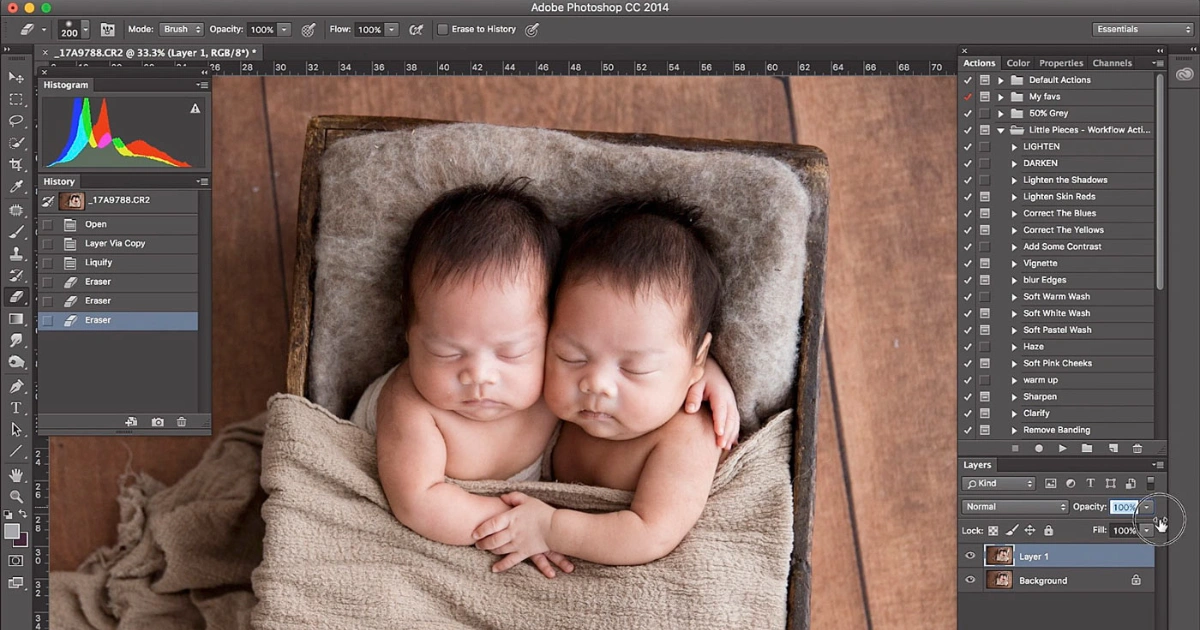This screenshot has width=1200, height=630.
Task: Select the Clone Stamp tool
Action: point(17,252)
